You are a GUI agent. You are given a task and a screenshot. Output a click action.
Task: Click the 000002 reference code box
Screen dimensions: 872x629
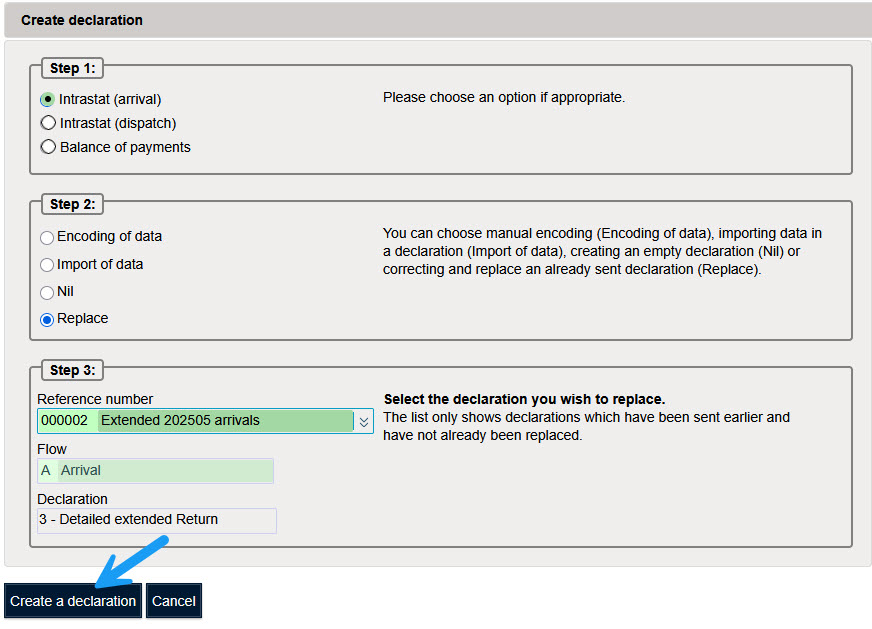[x=66, y=421]
